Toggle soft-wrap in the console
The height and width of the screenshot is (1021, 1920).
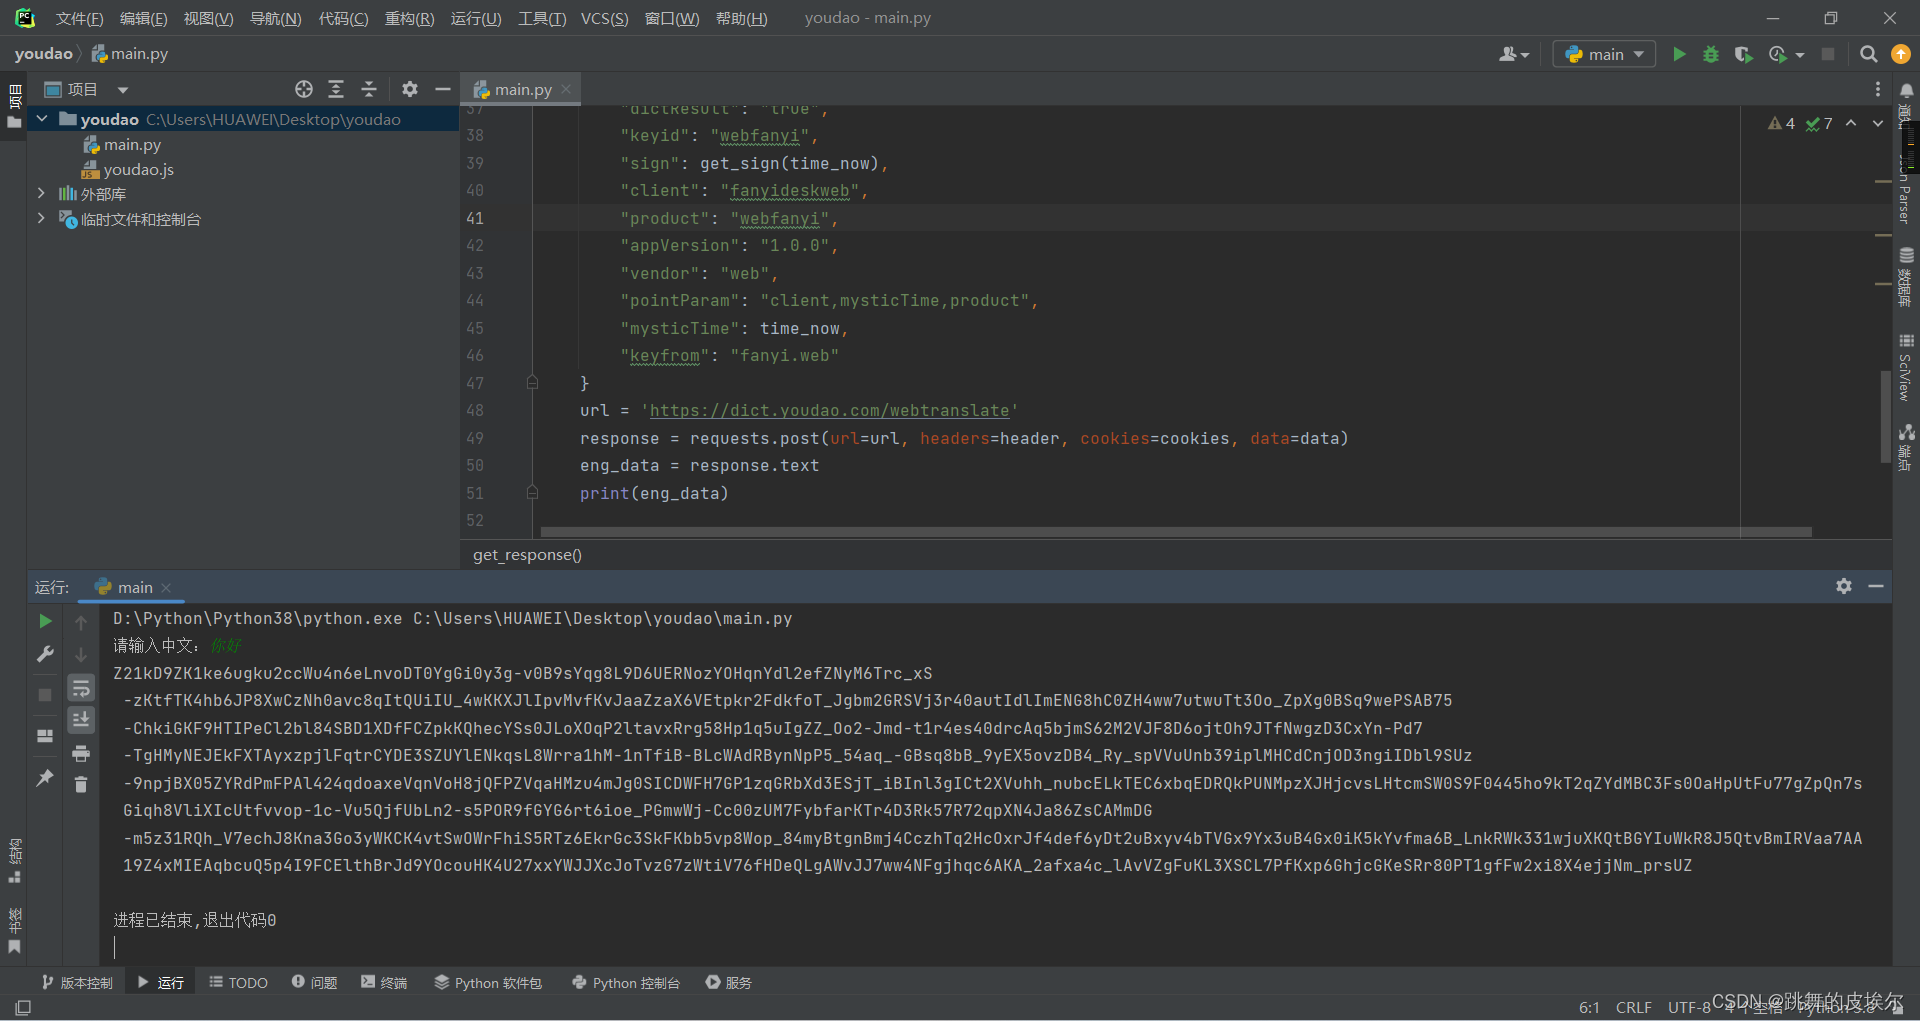point(81,688)
